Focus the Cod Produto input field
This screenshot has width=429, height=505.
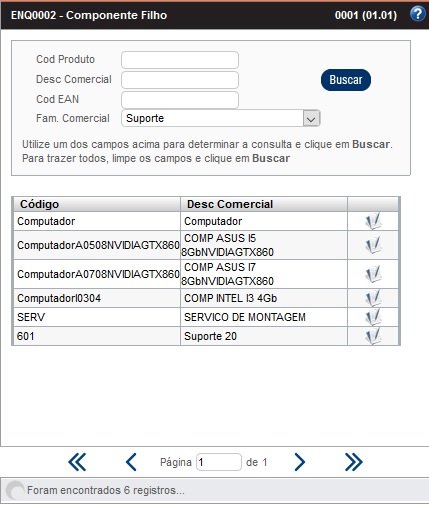tap(180, 60)
